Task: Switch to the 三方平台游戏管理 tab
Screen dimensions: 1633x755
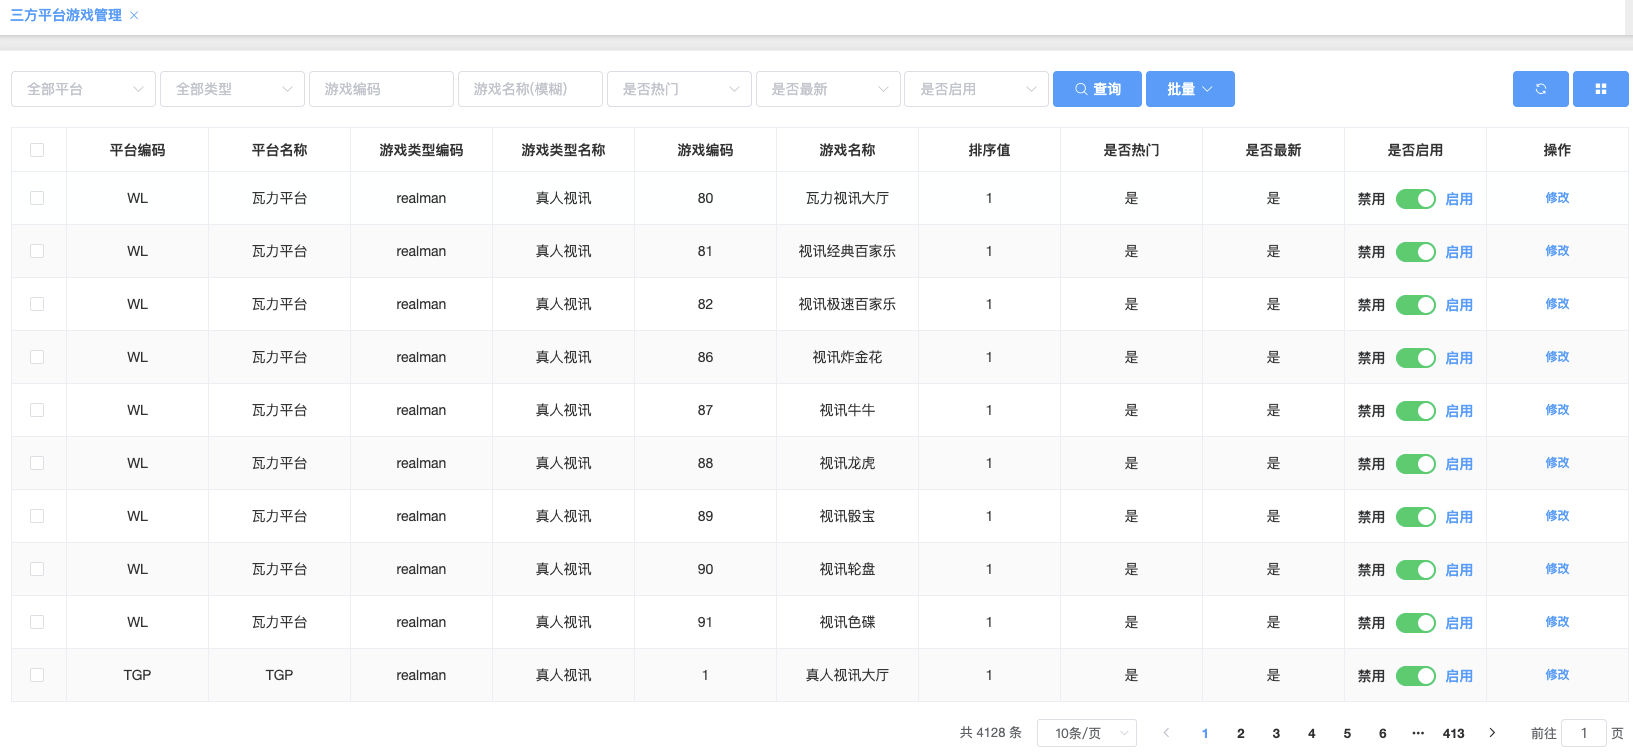Action: tap(66, 16)
